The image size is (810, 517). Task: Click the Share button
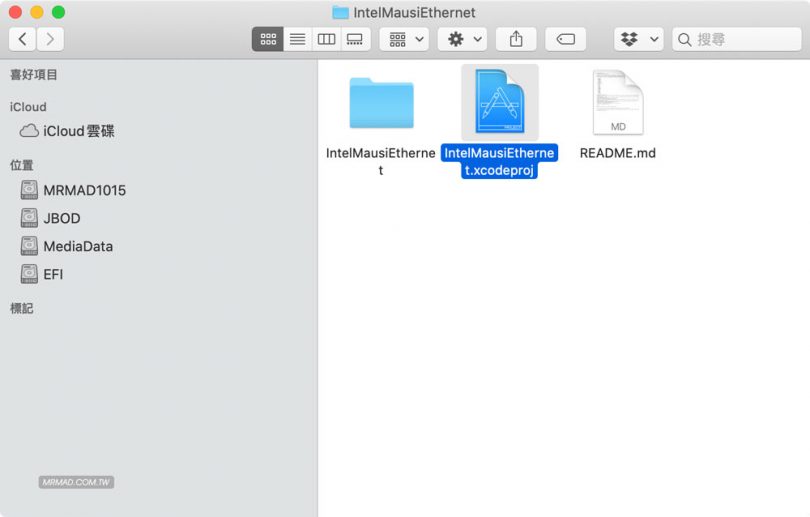[x=516, y=39]
